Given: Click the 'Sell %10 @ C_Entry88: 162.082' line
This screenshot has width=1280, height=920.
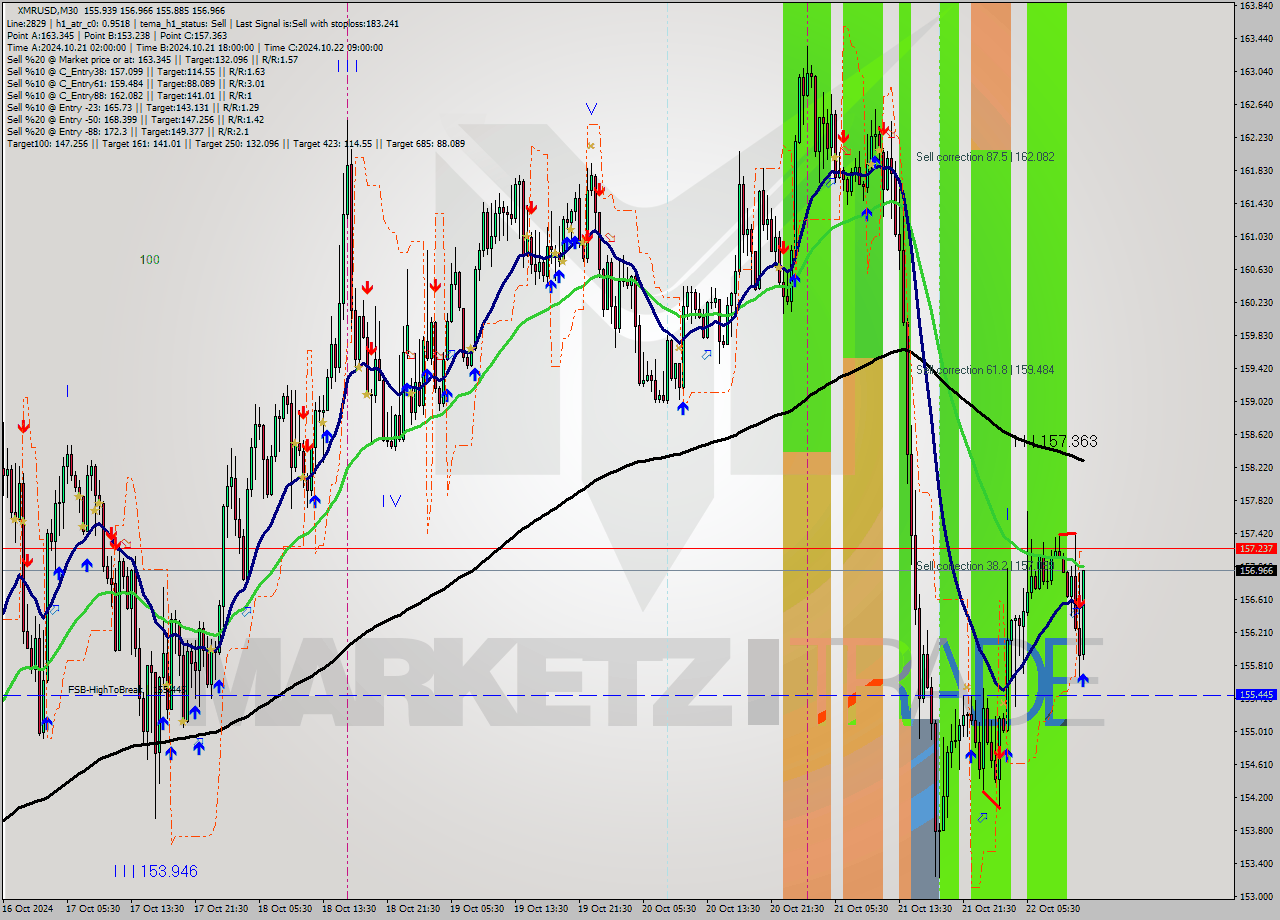Looking at the screenshot, I should pos(129,95).
